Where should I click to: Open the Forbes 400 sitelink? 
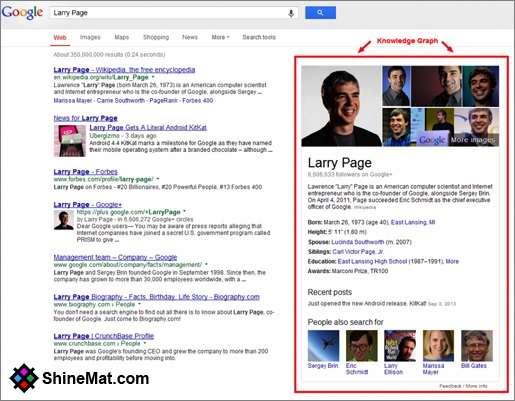(197, 100)
